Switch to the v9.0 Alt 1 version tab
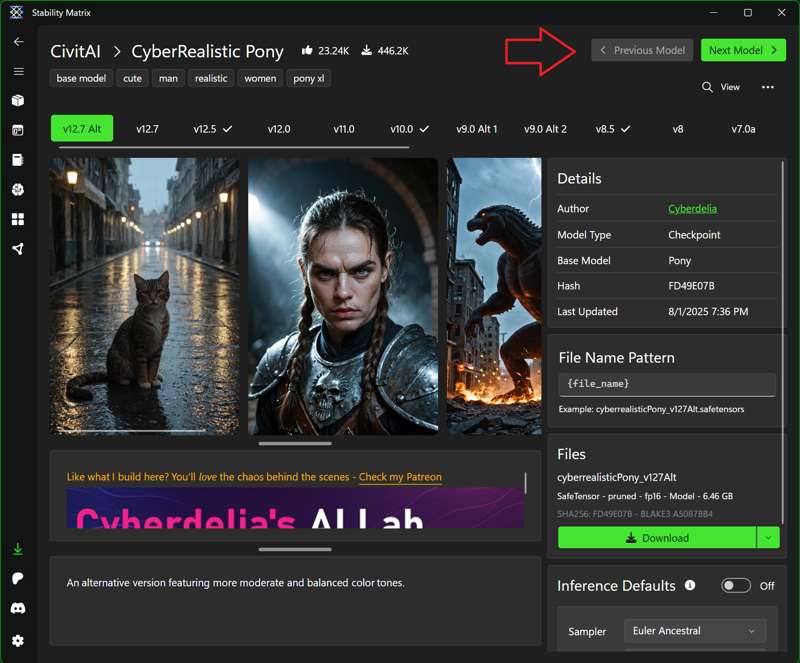This screenshot has height=663, width=800. 477,129
